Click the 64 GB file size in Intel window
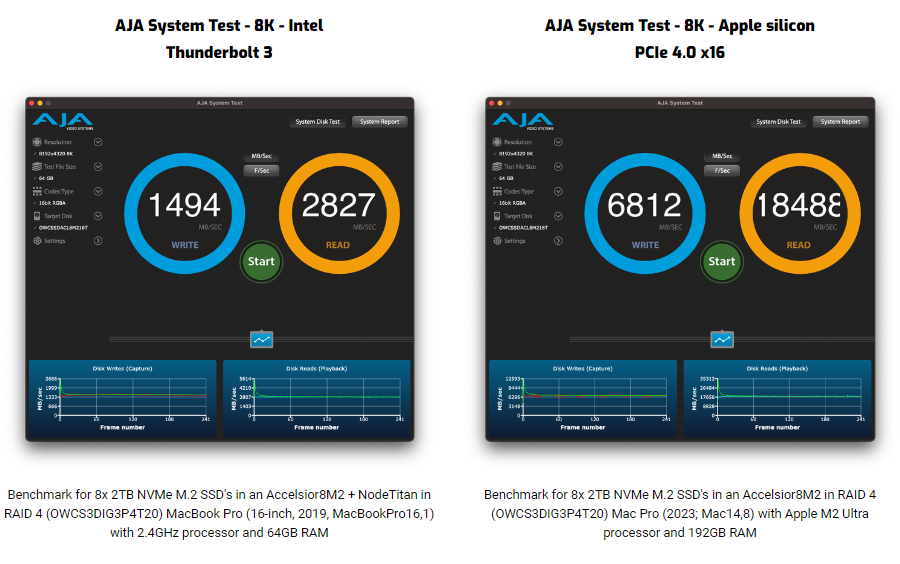Image resolution: width=900 pixels, height=564 pixels. click(x=46, y=178)
